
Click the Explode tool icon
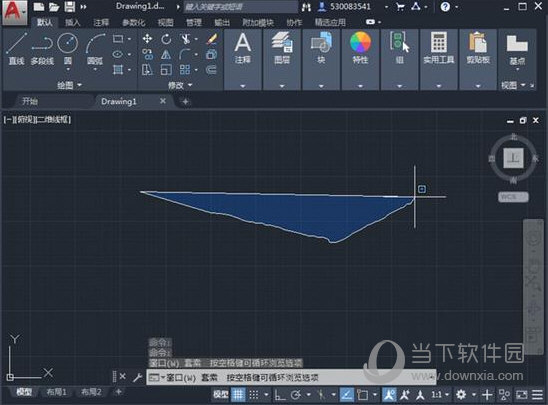(212, 54)
